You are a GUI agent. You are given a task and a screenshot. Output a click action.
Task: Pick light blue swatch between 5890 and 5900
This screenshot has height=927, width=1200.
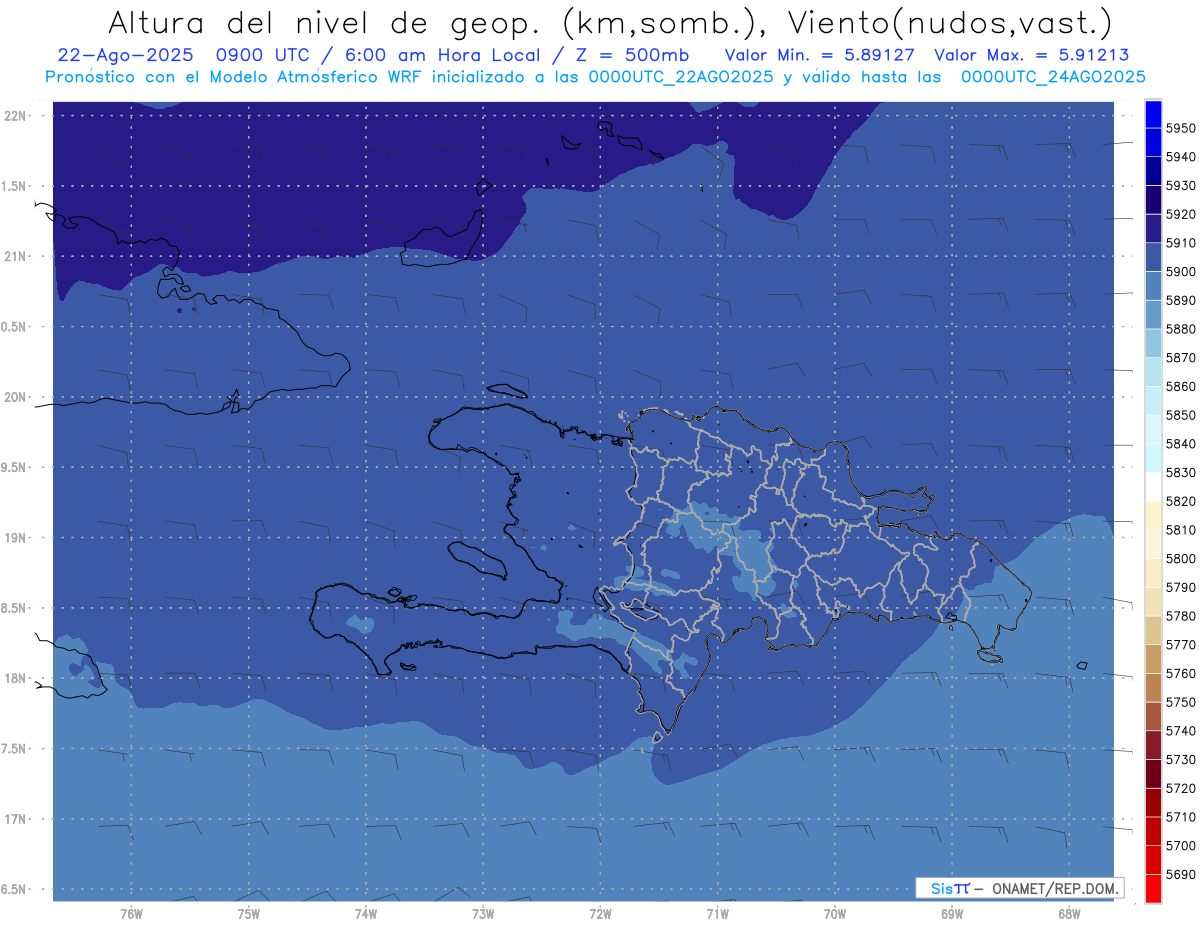pyautogui.click(x=1152, y=286)
